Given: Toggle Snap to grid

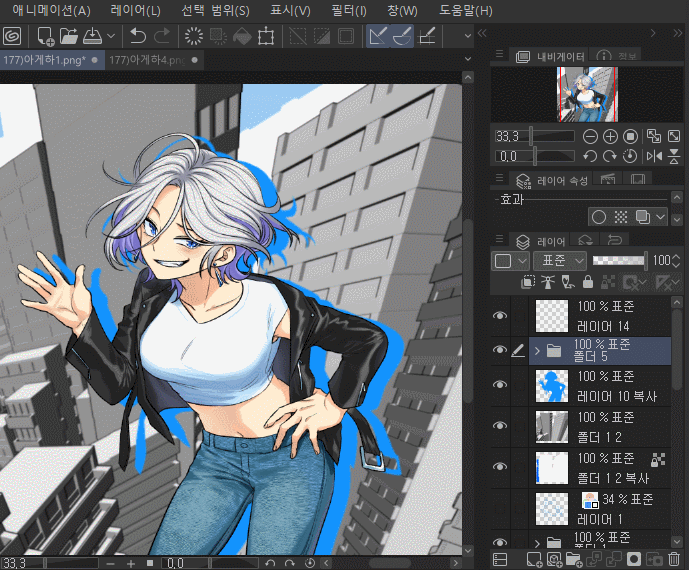Looking at the screenshot, I should [426, 36].
